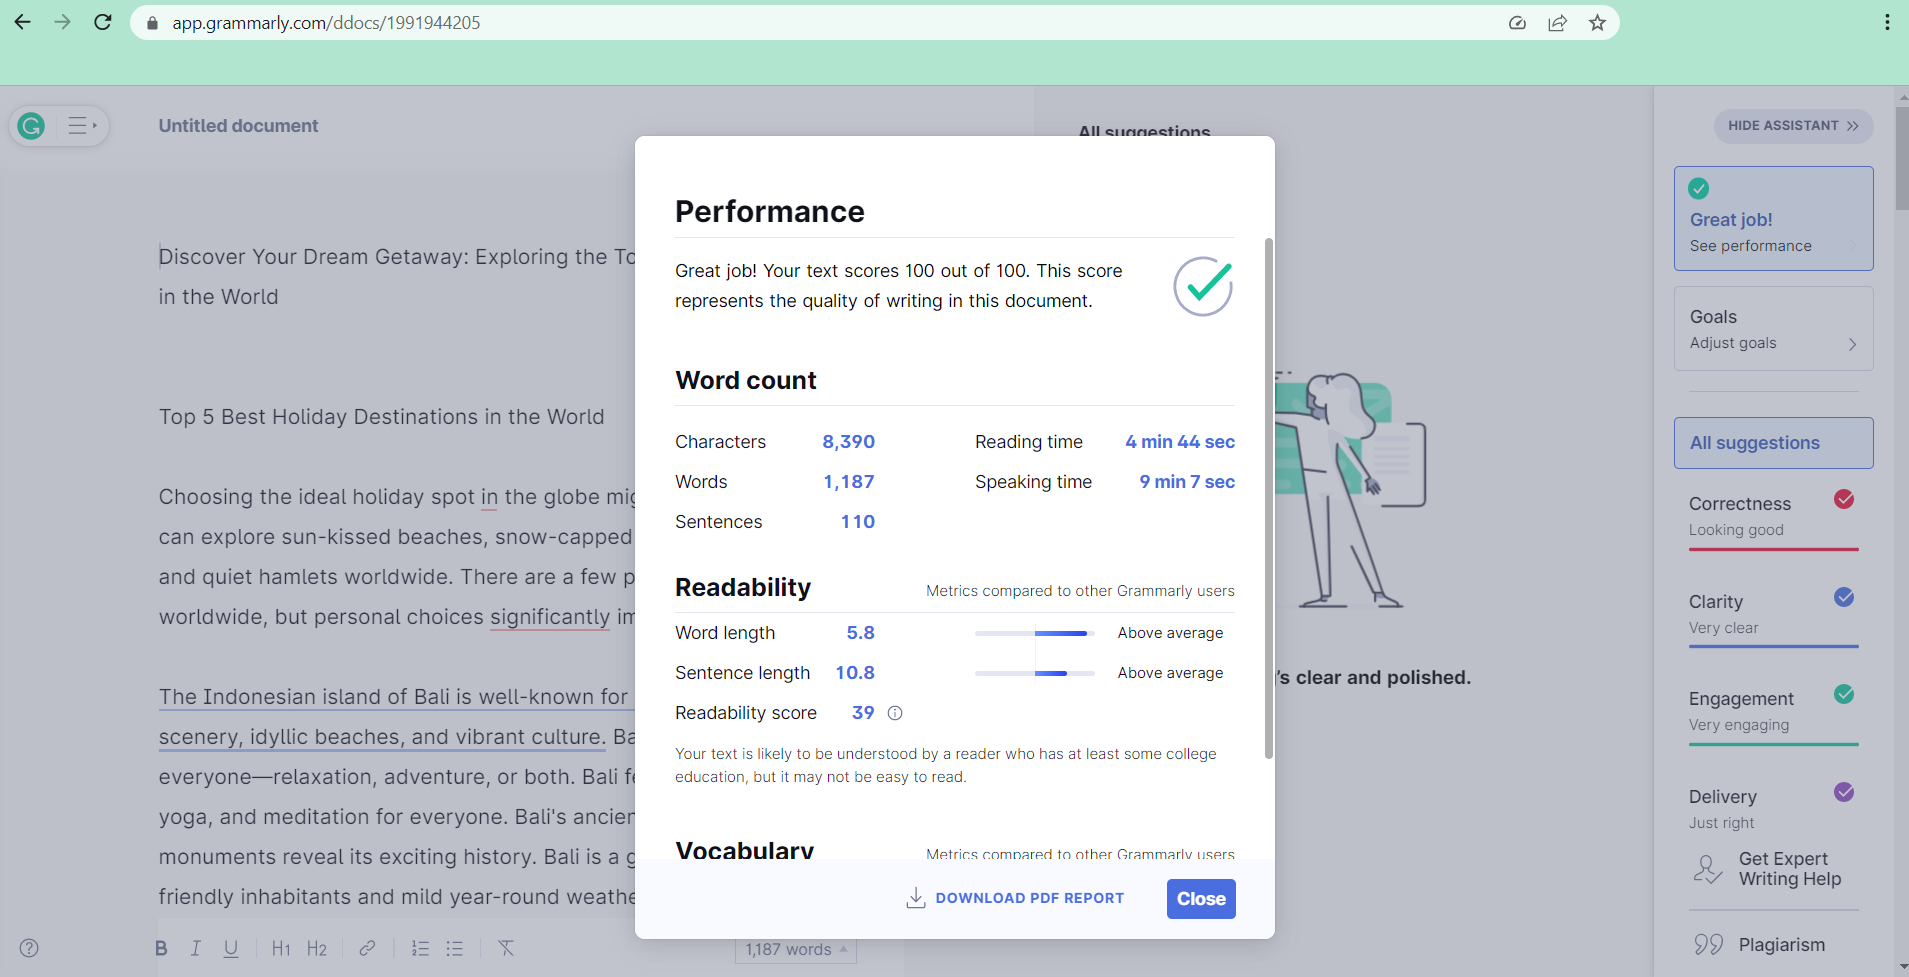The width and height of the screenshot is (1909, 977).
Task: Open the 1,187 words count dropdown
Action: [796, 949]
